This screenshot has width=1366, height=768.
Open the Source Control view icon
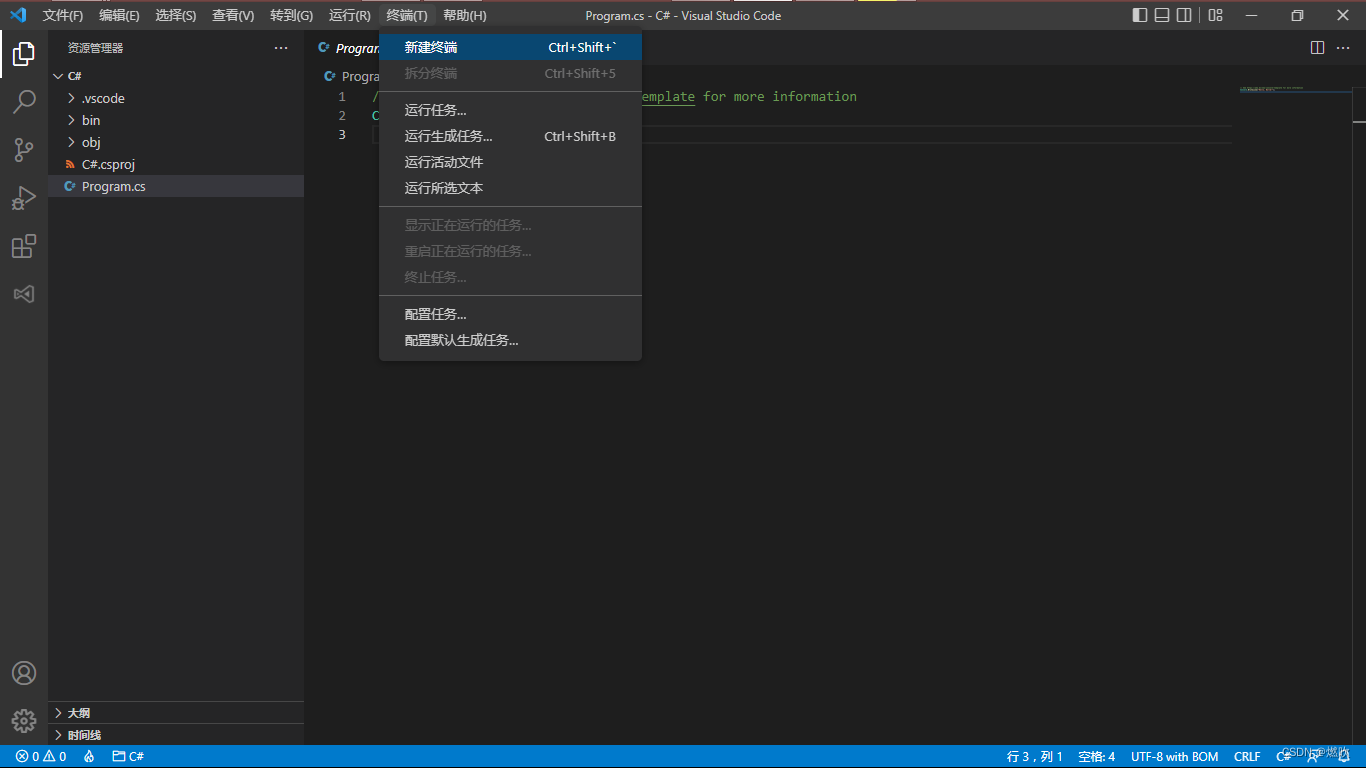click(x=24, y=150)
